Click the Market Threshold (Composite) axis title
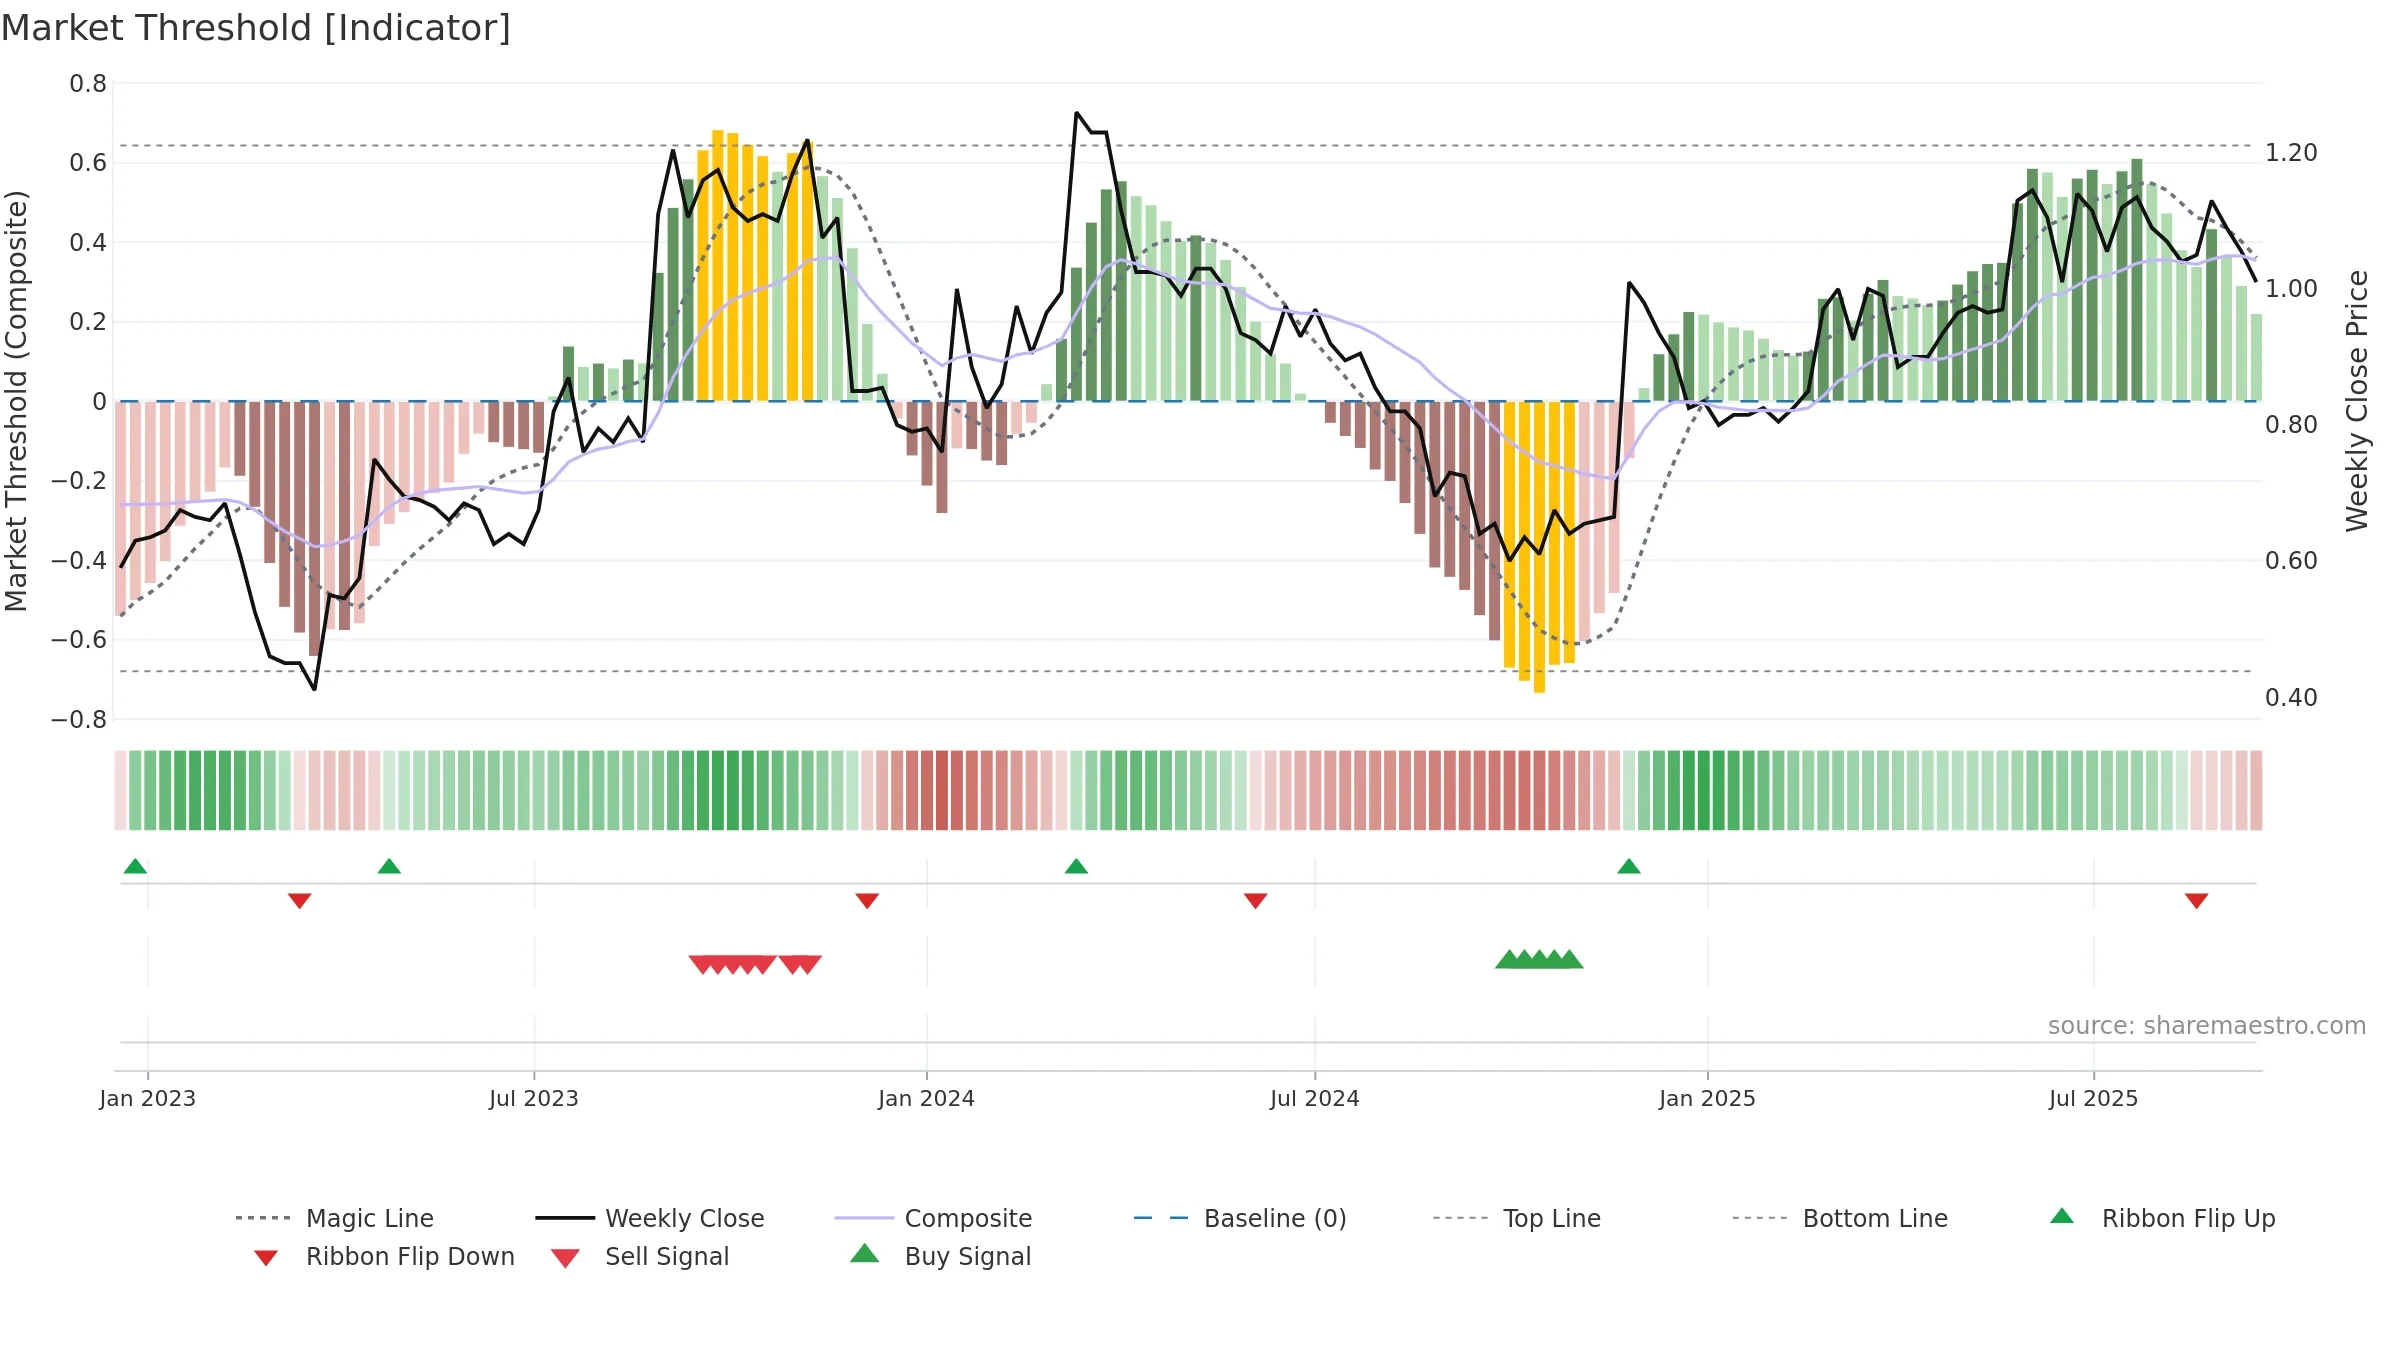Viewport: 2400px width, 1350px height. click(16, 400)
